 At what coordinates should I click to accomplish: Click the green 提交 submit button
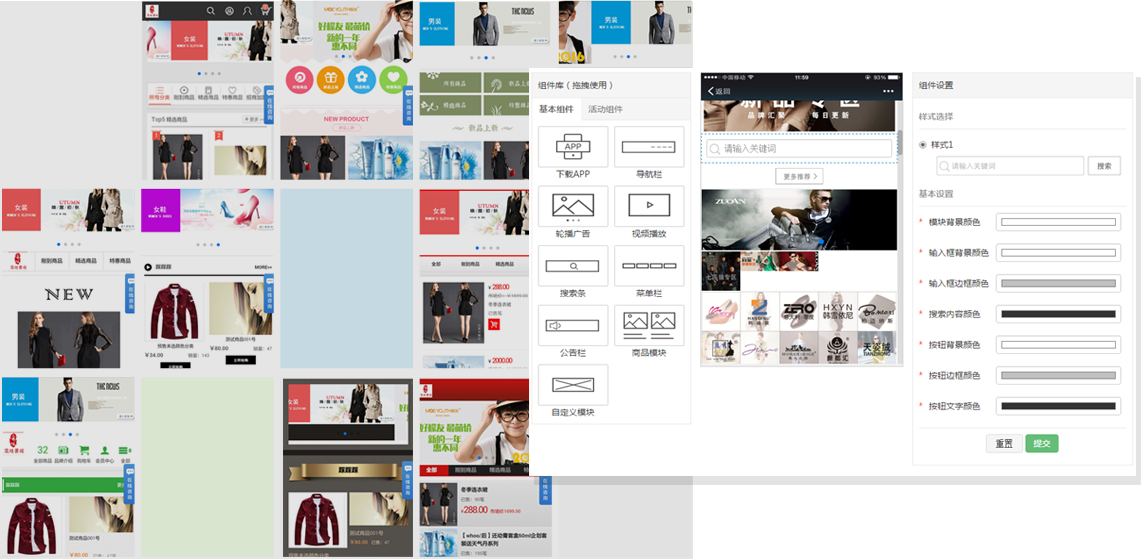pyautogui.click(x=1041, y=443)
